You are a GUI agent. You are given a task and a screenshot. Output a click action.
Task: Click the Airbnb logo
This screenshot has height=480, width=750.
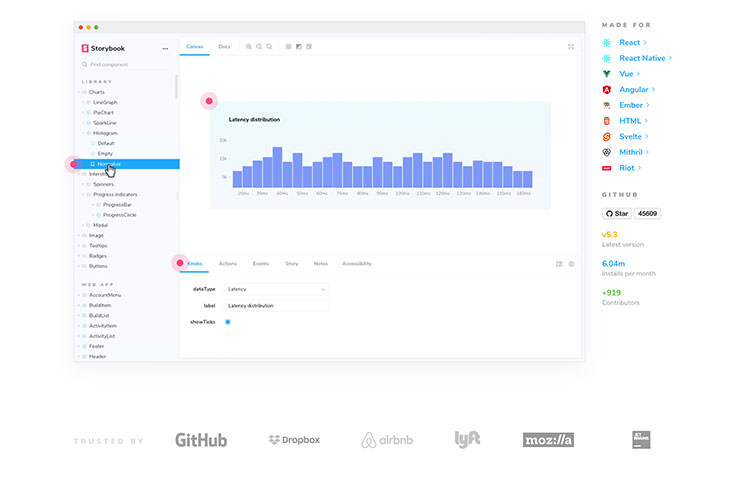click(x=387, y=440)
